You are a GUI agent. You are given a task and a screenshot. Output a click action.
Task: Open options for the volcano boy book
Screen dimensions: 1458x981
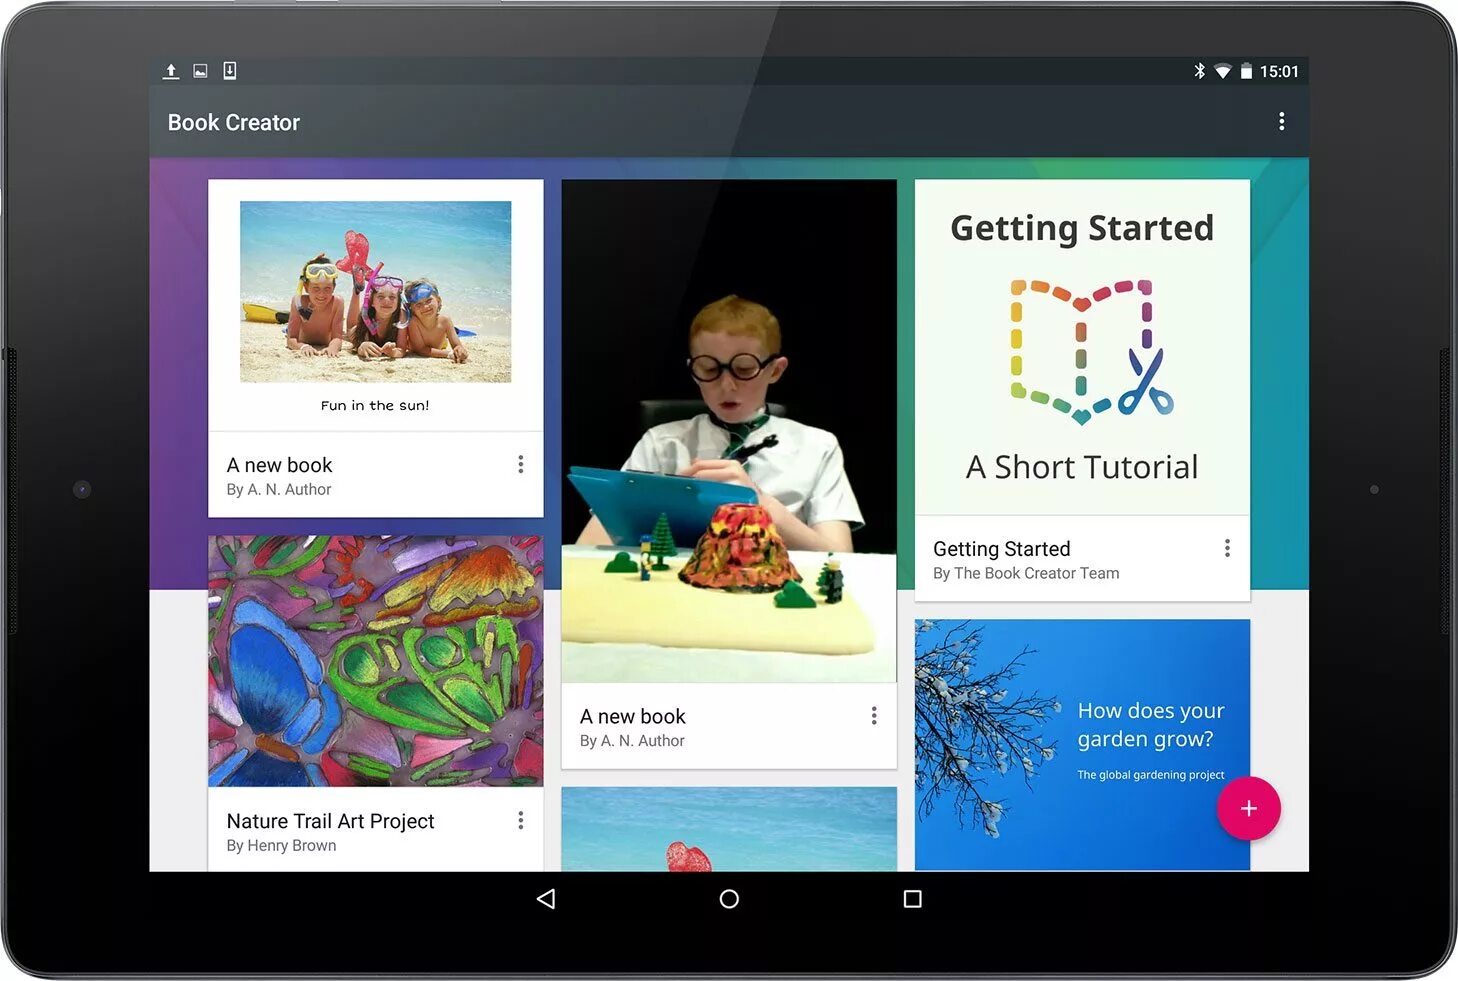[x=873, y=716]
